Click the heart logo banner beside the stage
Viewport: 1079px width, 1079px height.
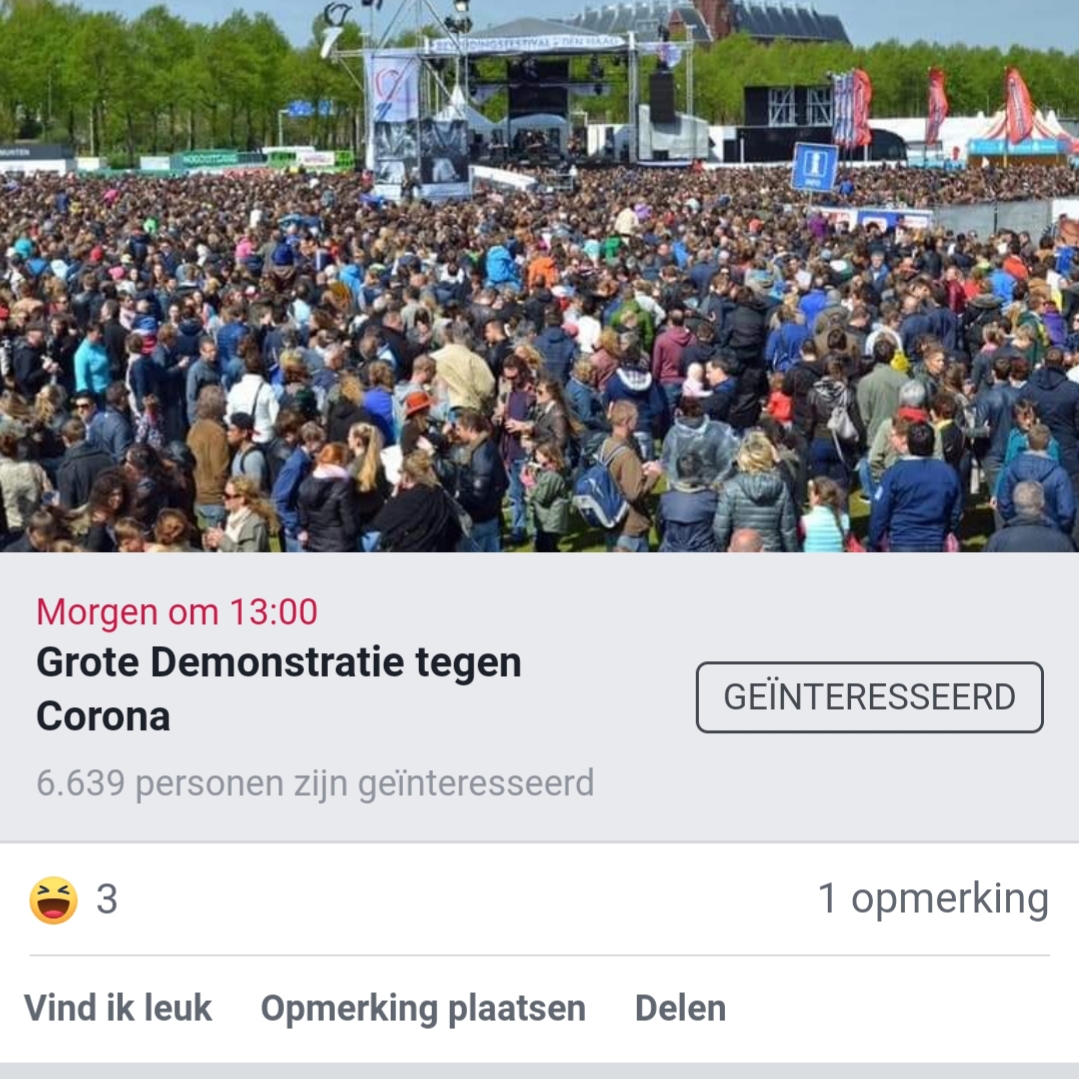point(392,89)
